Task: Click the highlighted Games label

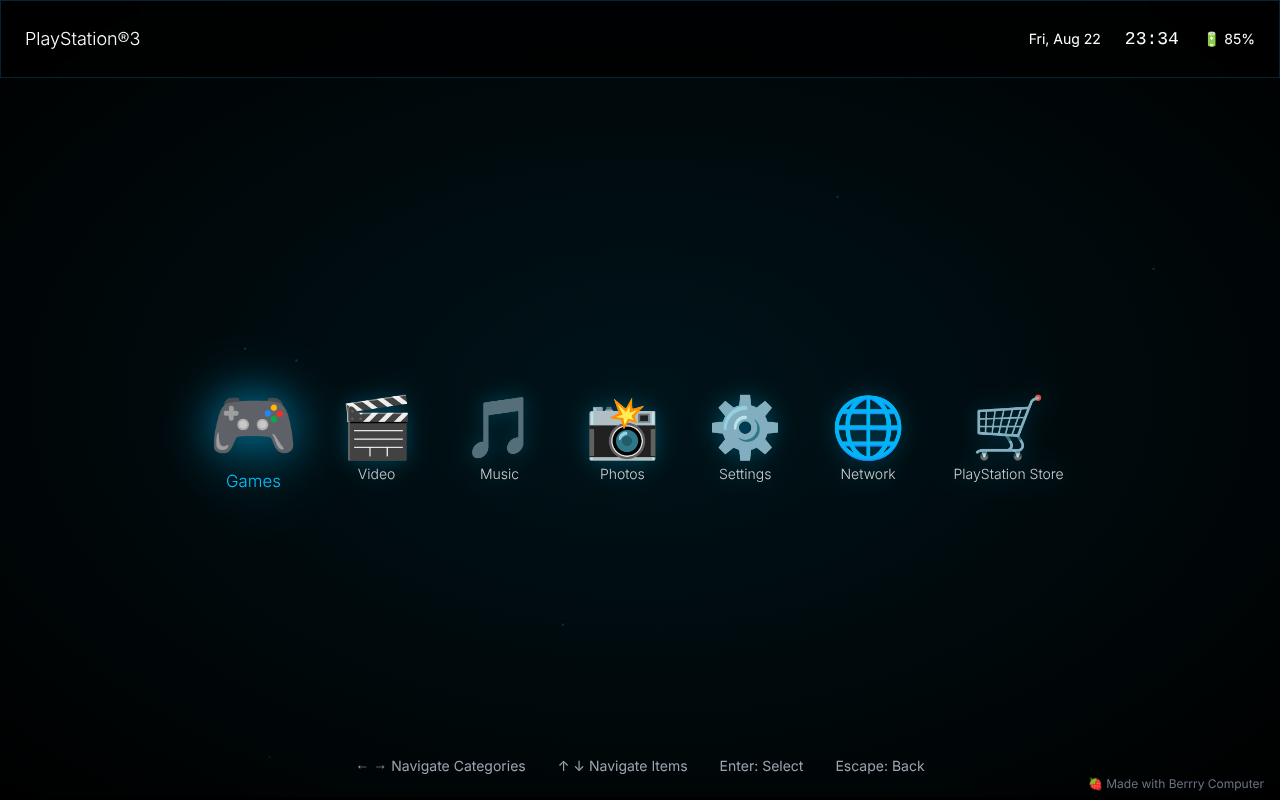Action: (x=253, y=481)
